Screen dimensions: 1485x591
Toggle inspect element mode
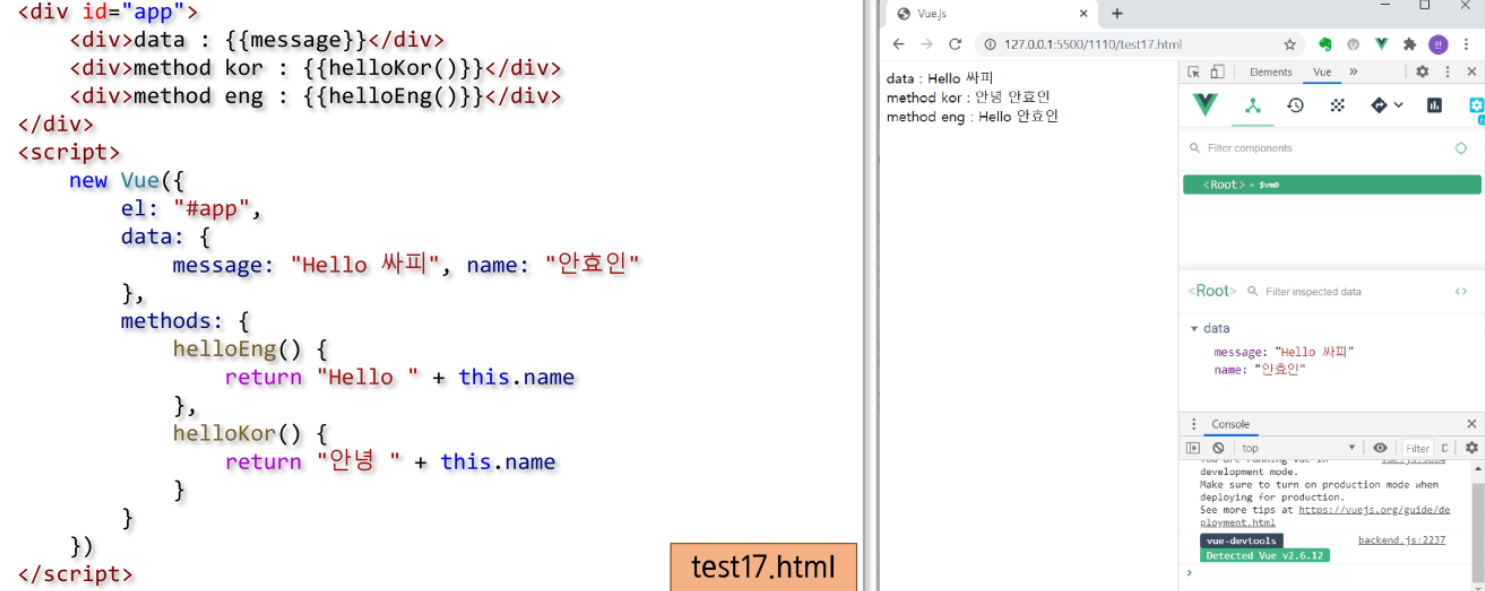pyautogui.click(x=1195, y=71)
